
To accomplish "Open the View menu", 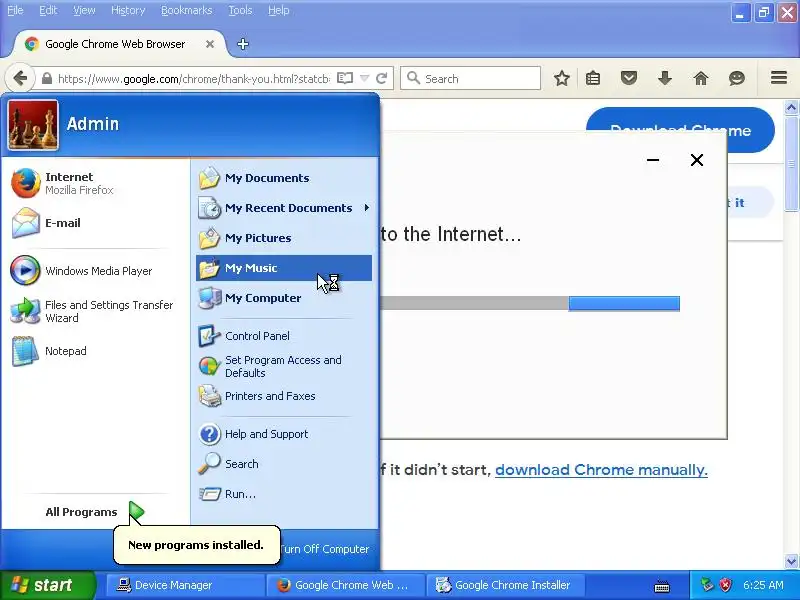I will pyautogui.click(x=84, y=10).
